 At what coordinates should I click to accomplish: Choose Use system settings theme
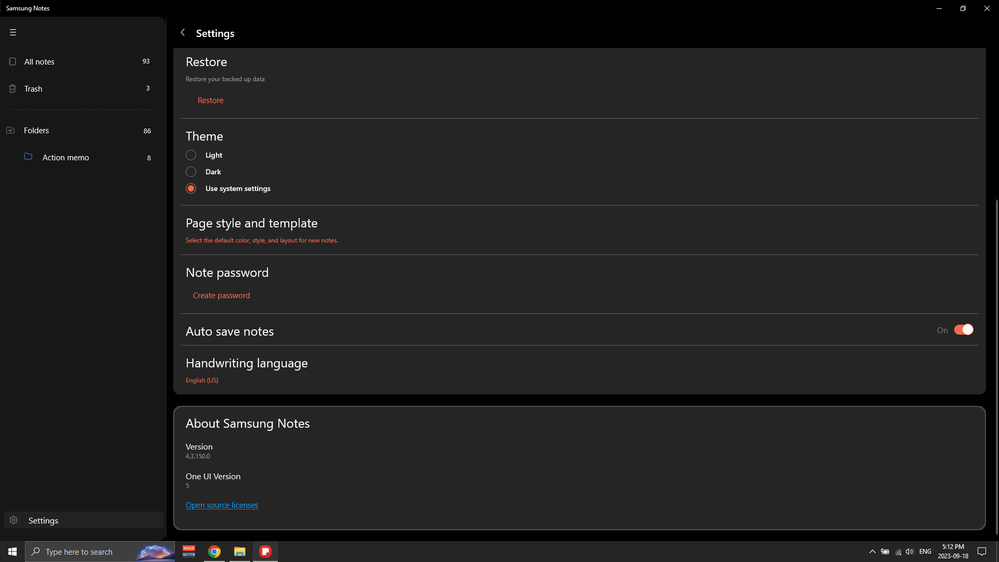point(191,188)
